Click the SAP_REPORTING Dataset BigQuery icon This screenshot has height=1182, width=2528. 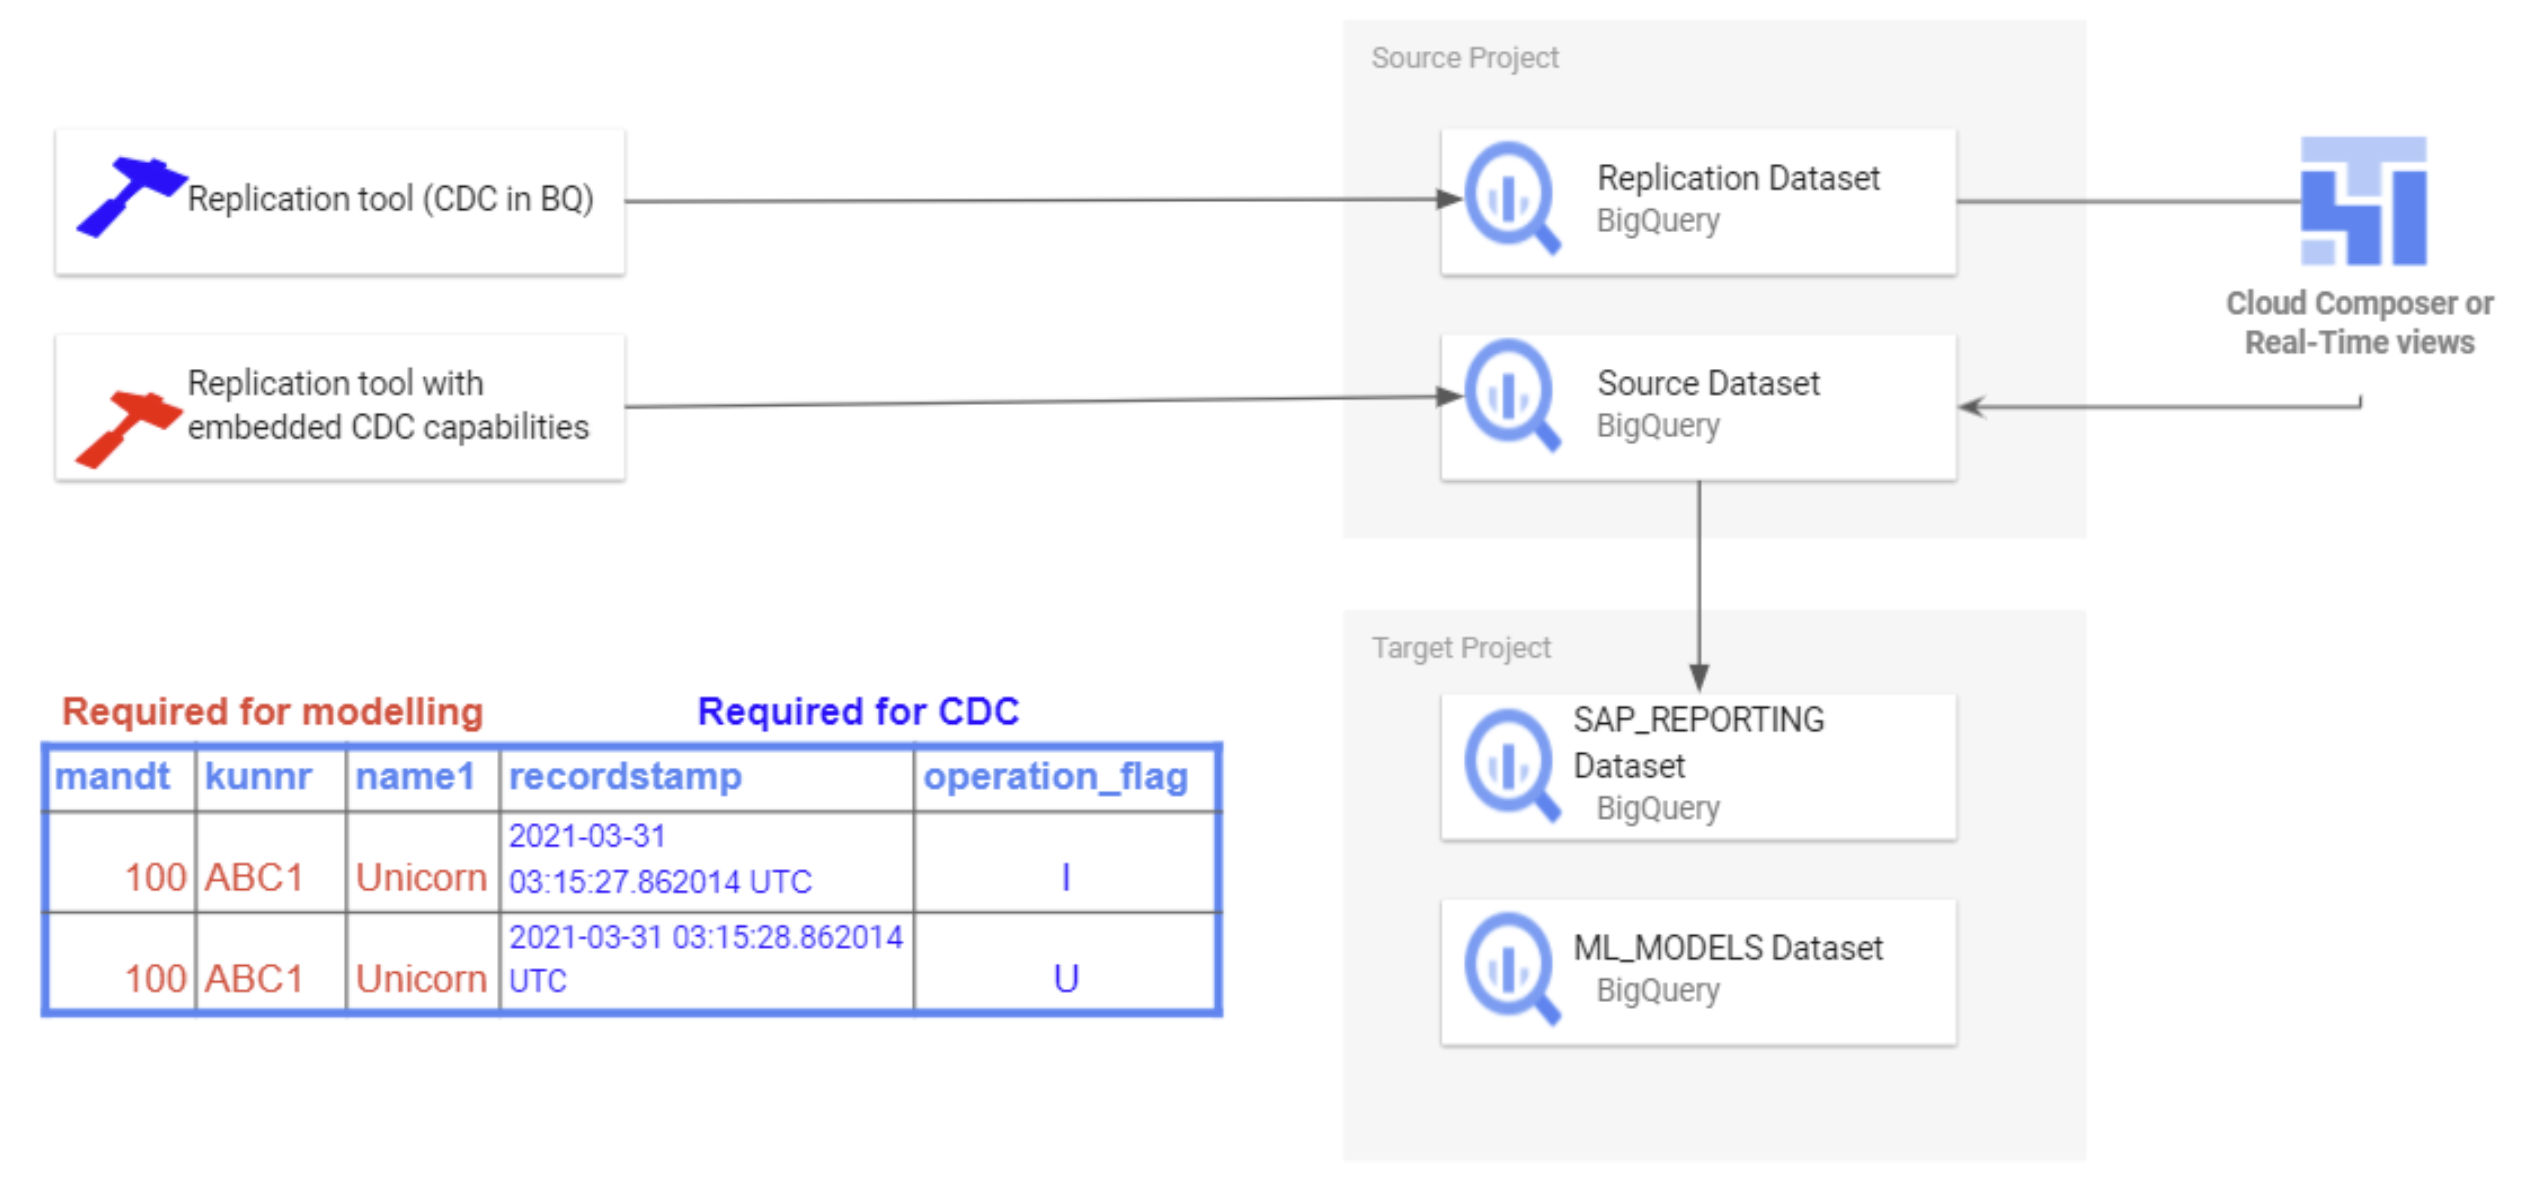pyautogui.click(x=1510, y=765)
